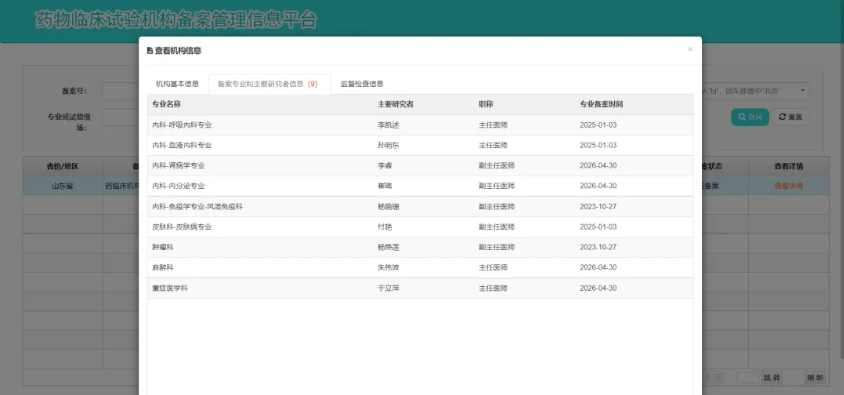
Task: Select the 肿瘤科 specialty row
Action: (420, 248)
